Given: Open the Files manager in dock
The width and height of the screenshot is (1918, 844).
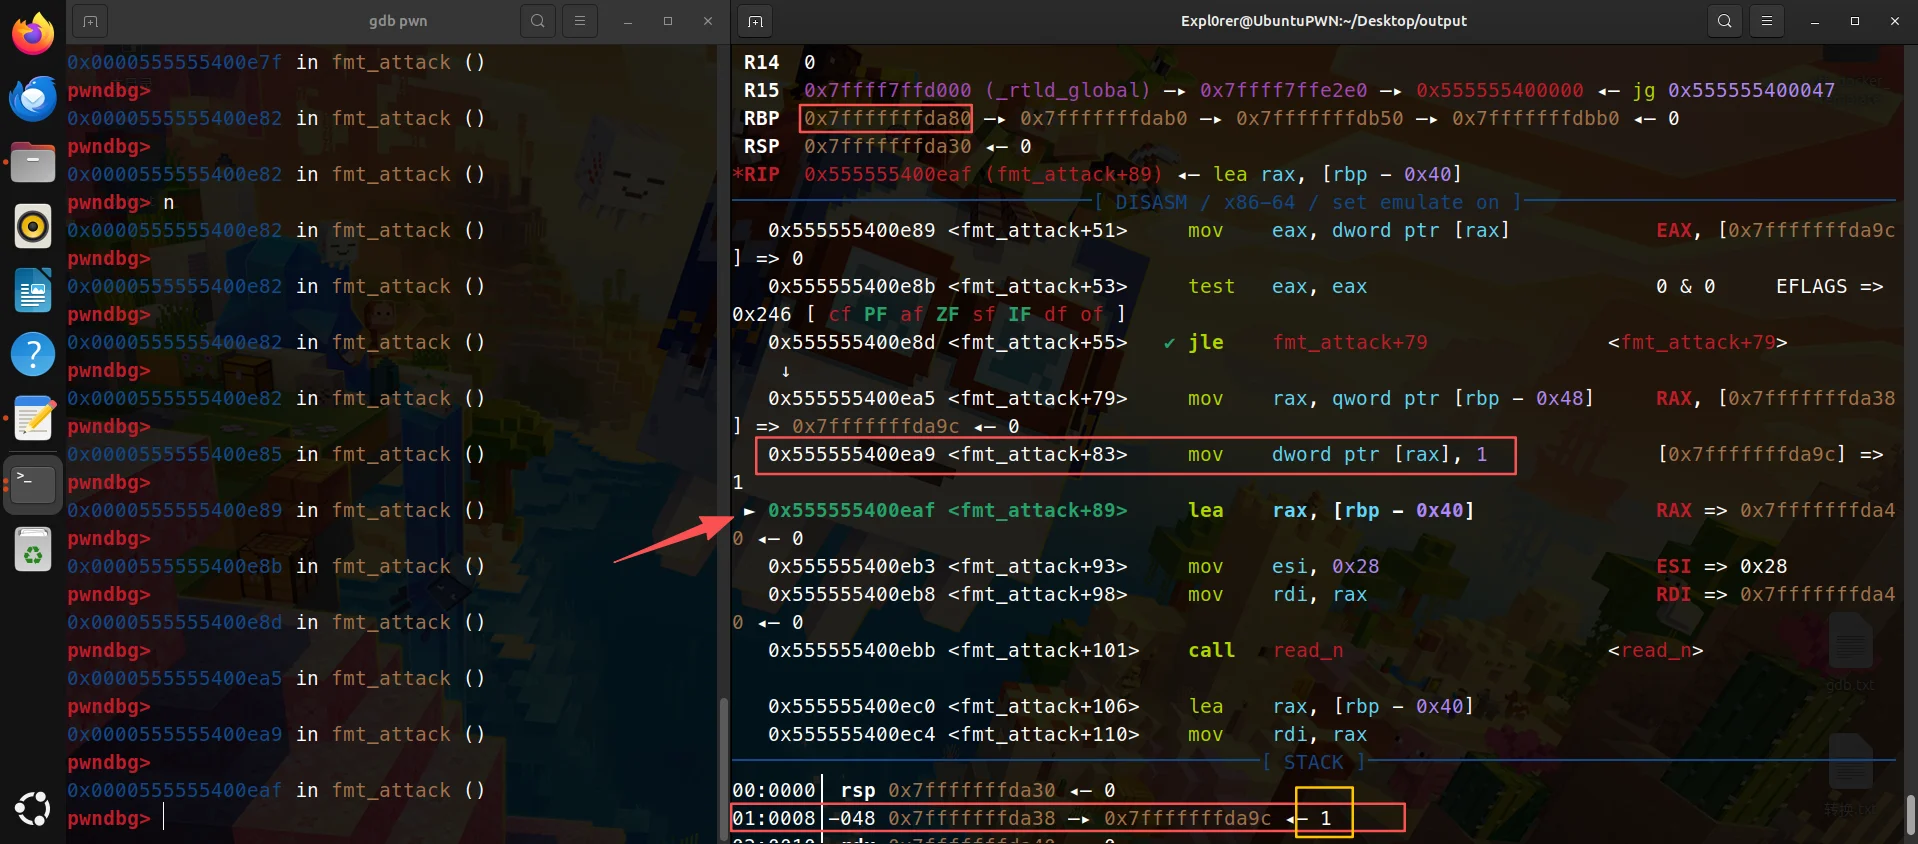Looking at the screenshot, I should (x=33, y=162).
